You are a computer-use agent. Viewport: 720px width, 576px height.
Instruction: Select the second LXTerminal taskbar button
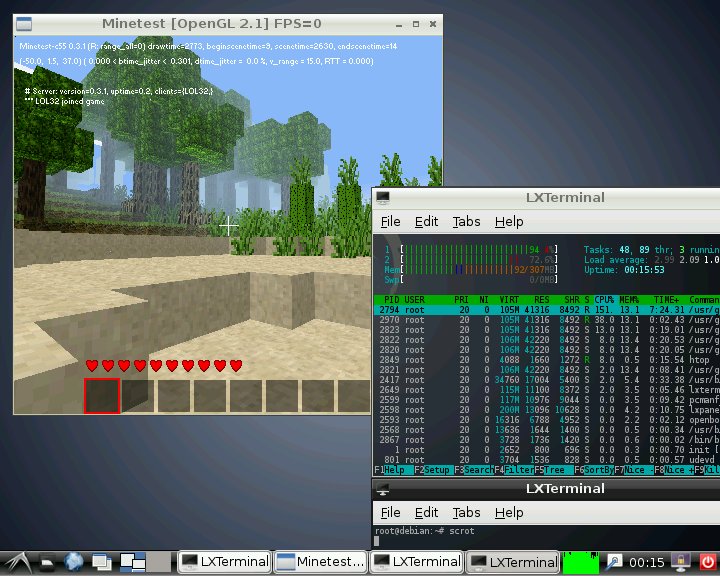coord(417,562)
